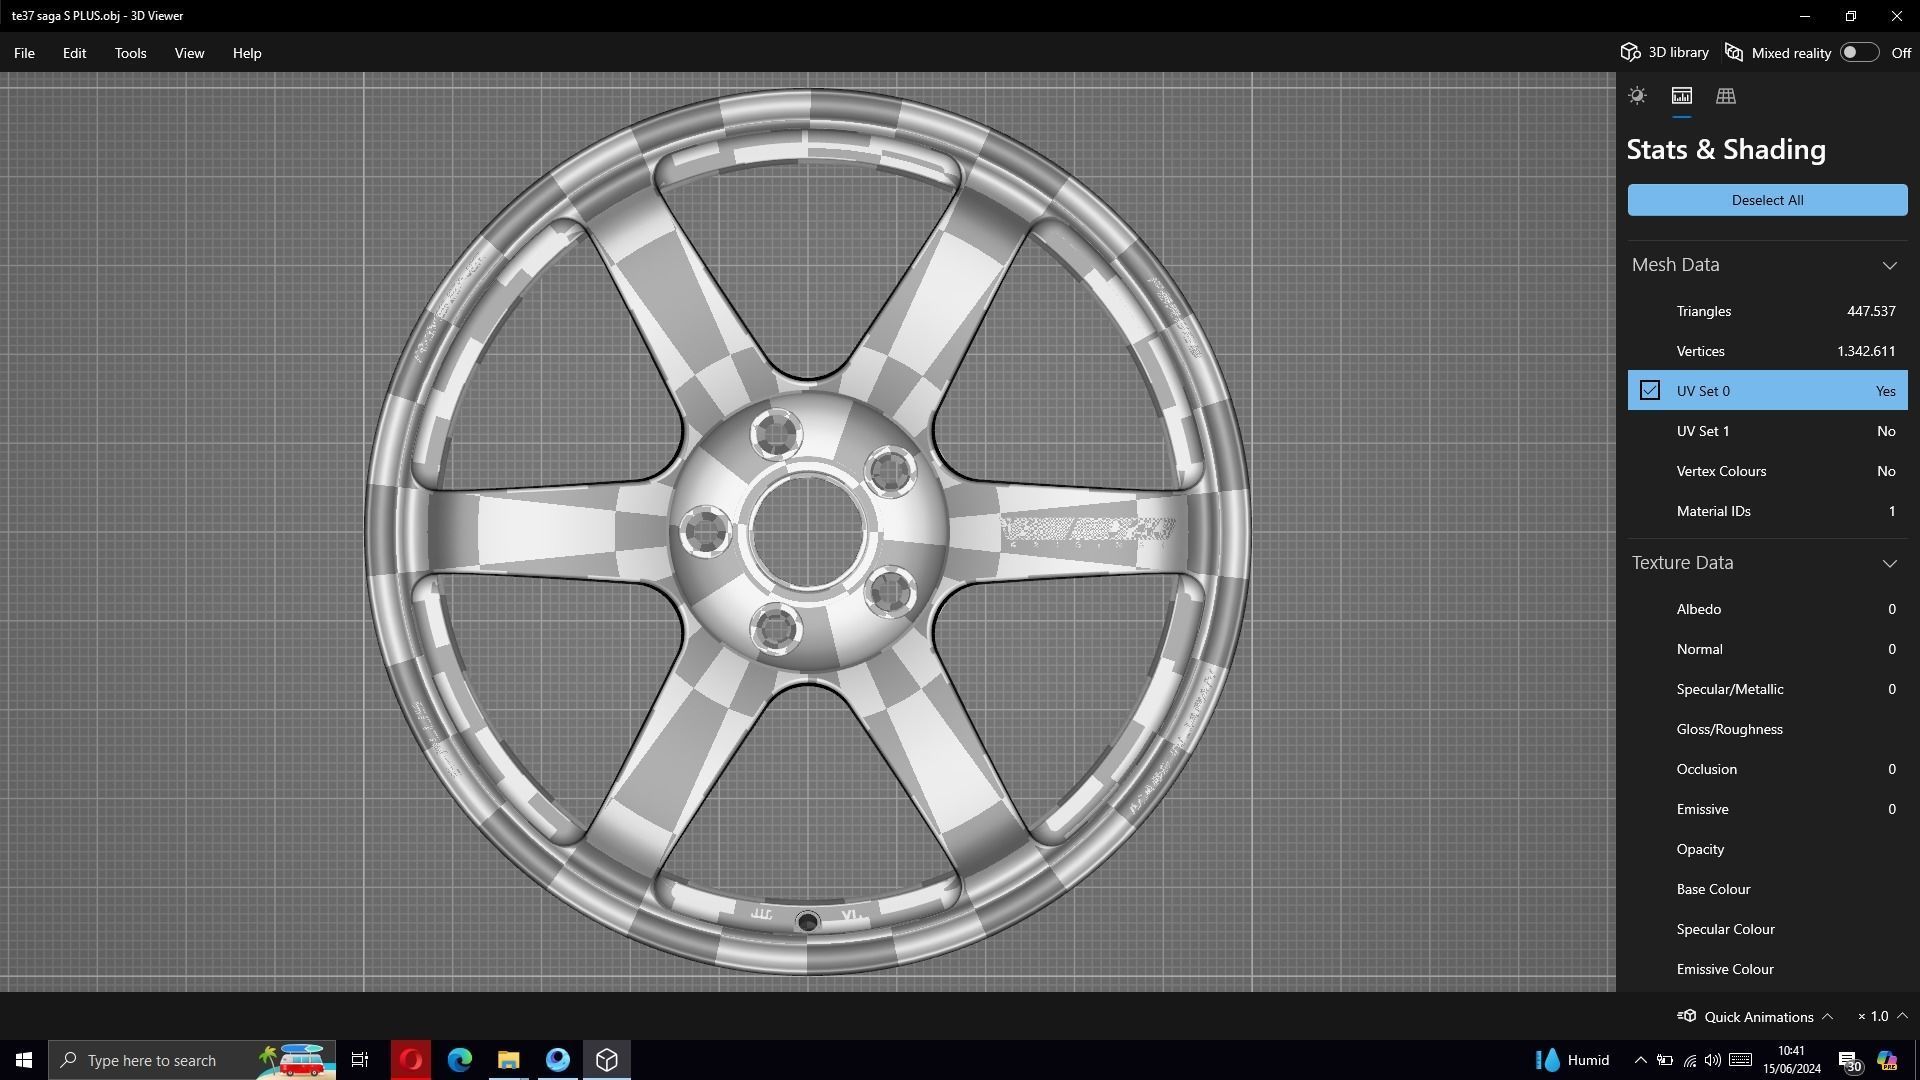
Task: Click the taskbar search box
Action: click(x=193, y=1060)
